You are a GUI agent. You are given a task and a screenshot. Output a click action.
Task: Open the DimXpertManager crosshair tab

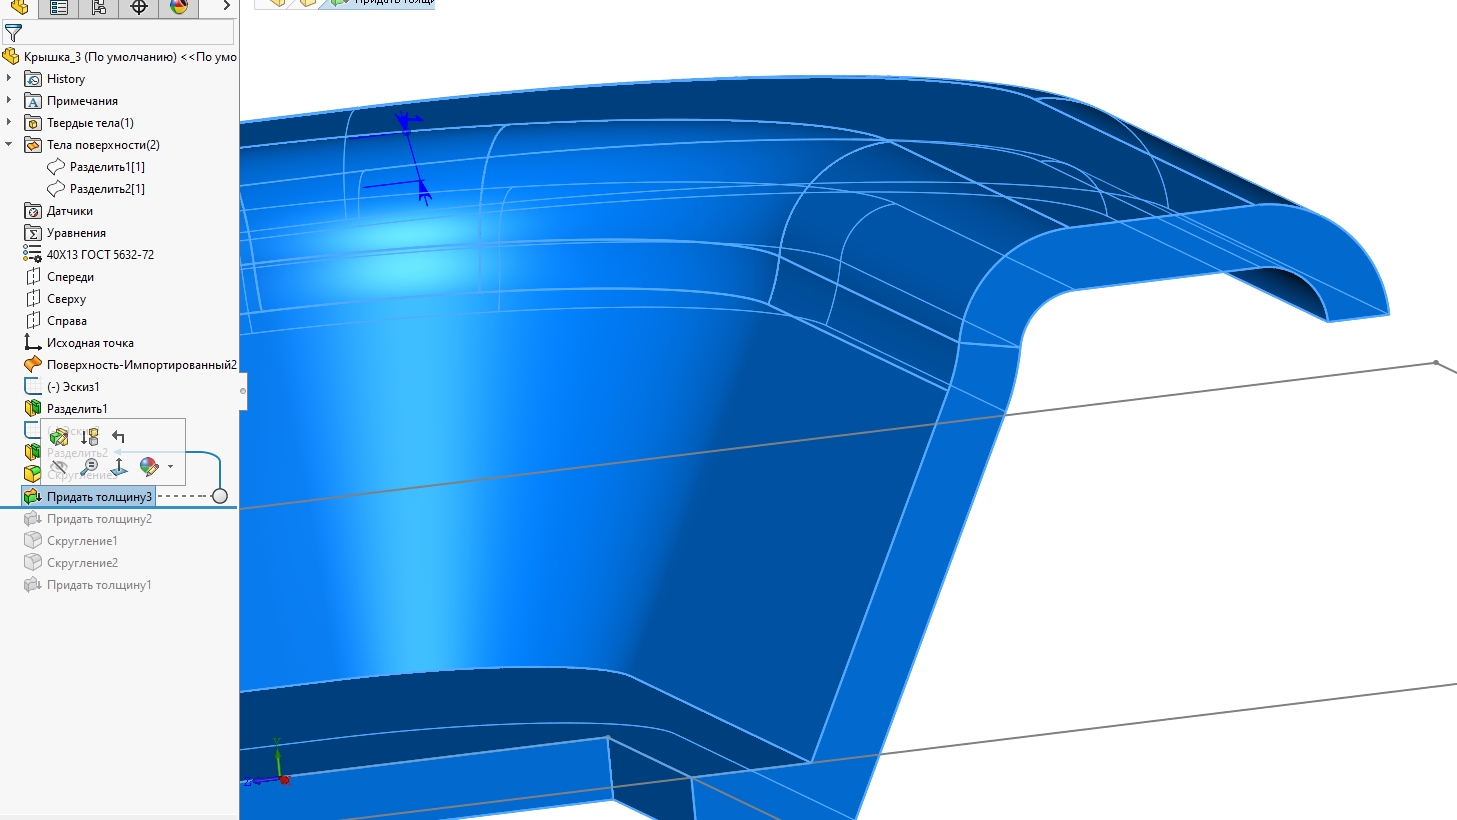(139, 7)
